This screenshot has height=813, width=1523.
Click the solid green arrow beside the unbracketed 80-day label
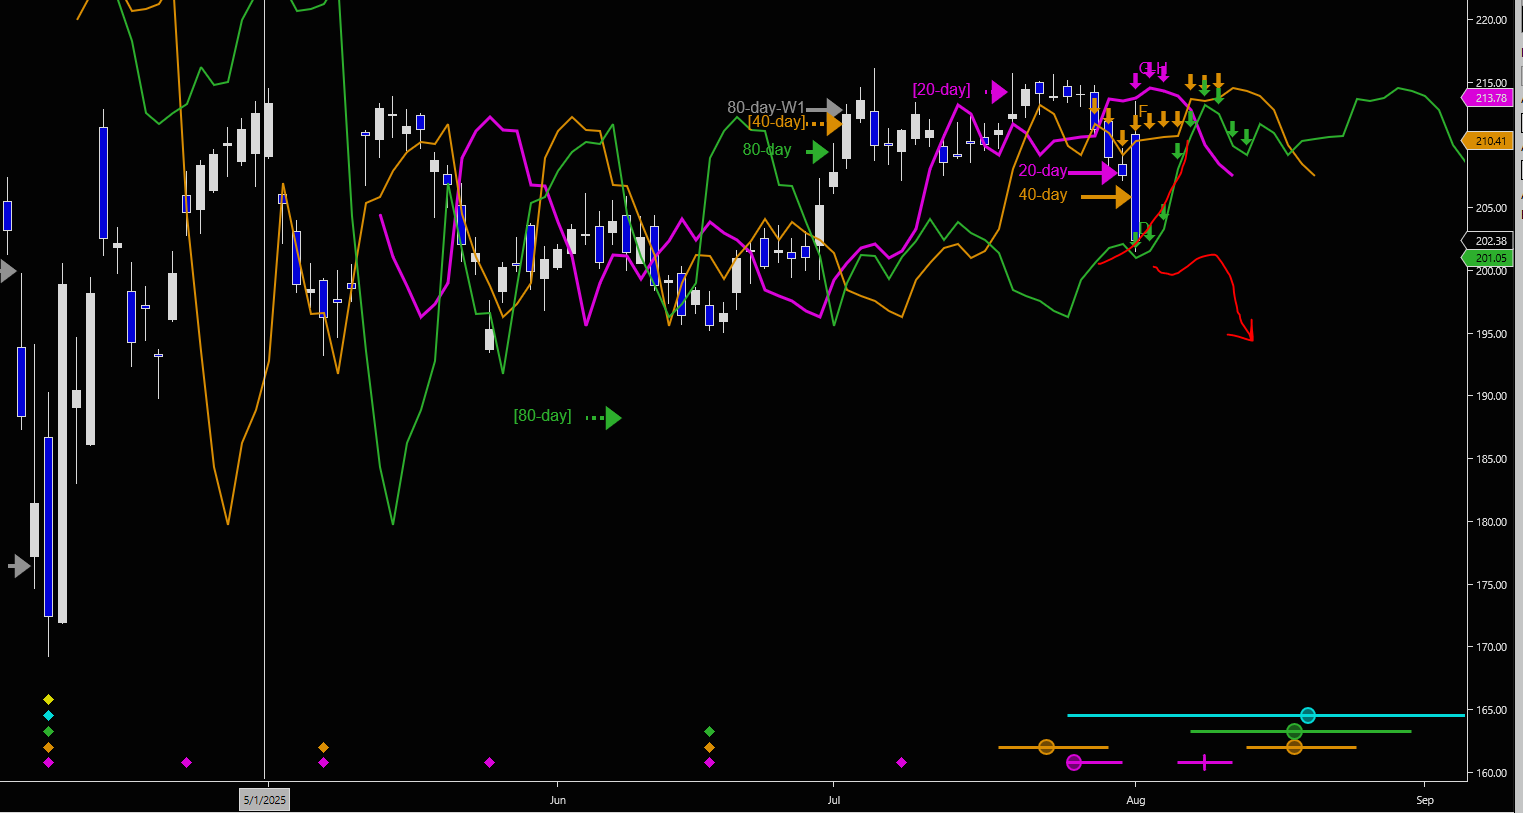tap(818, 152)
